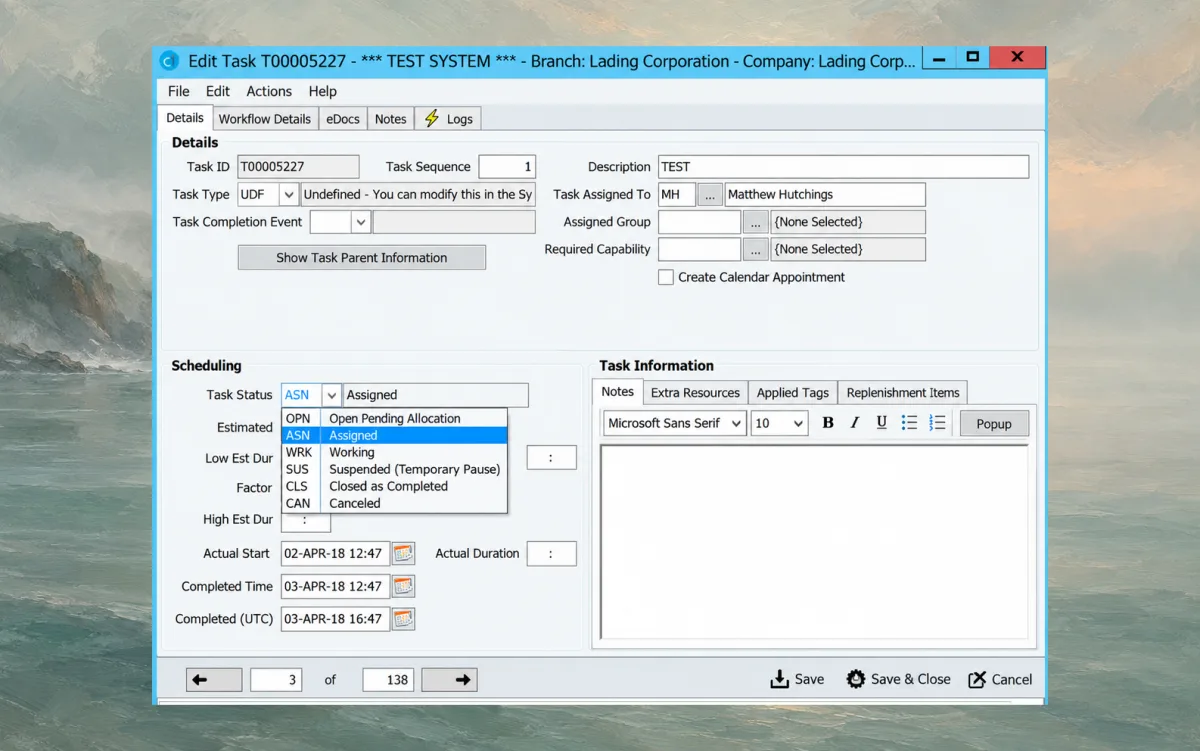The image size is (1200, 751).
Task: Open the File menu
Action: pos(179,91)
